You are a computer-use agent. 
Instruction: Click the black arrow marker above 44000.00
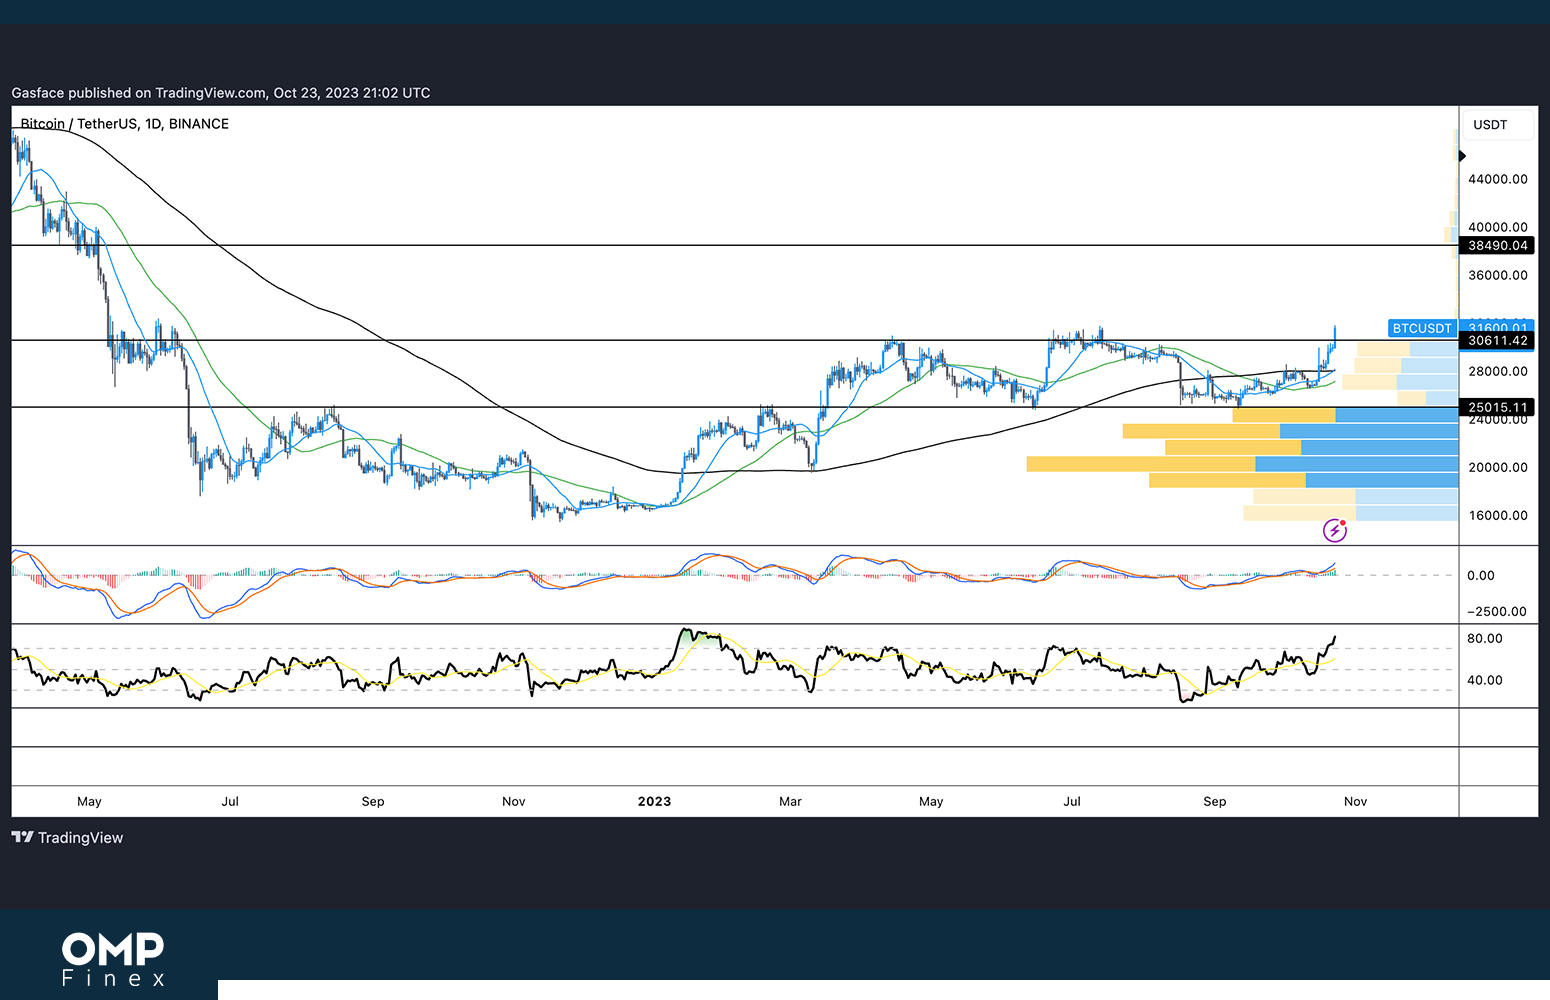pyautogui.click(x=1462, y=156)
